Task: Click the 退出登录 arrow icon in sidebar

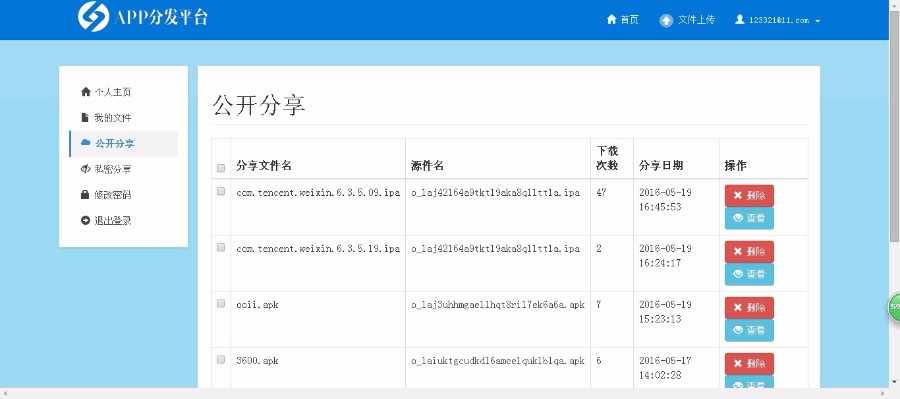Action: click(86, 220)
